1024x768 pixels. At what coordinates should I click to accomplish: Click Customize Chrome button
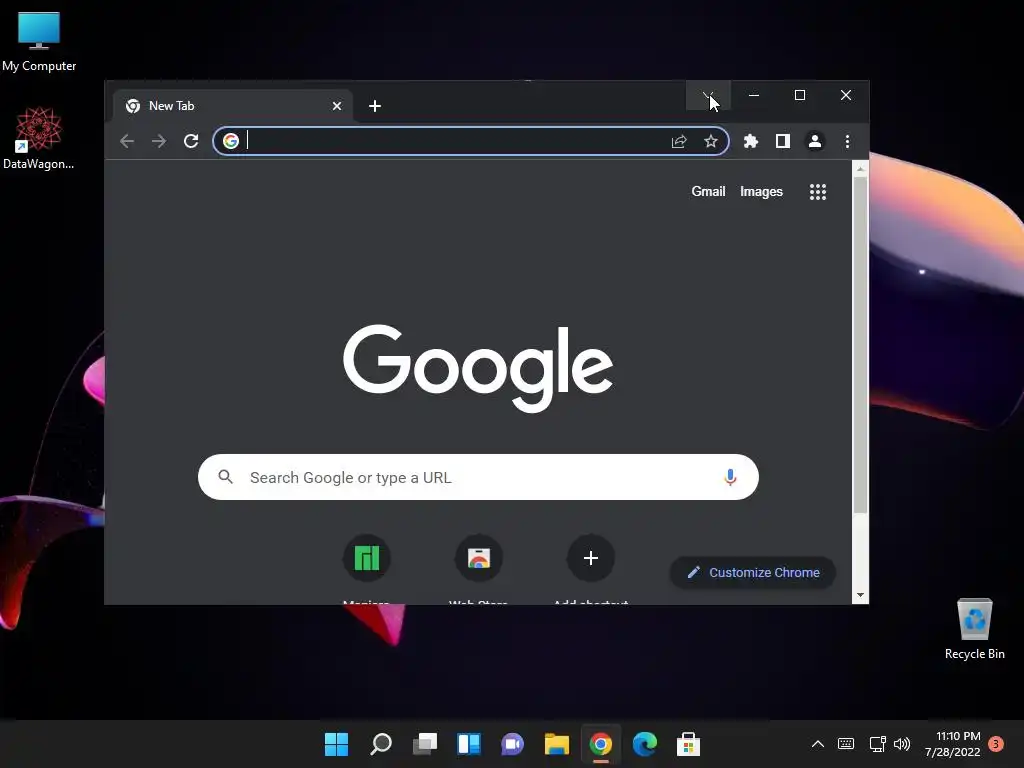click(x=753, y=573)
